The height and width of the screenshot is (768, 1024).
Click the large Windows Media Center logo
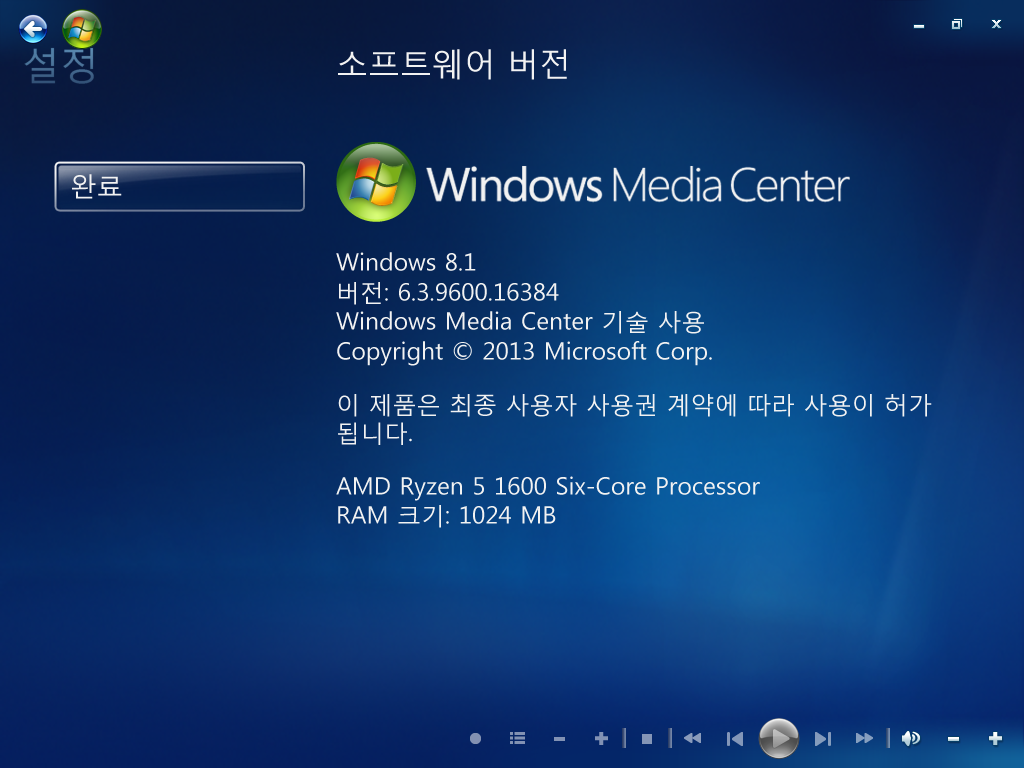[x=592, y=183]
